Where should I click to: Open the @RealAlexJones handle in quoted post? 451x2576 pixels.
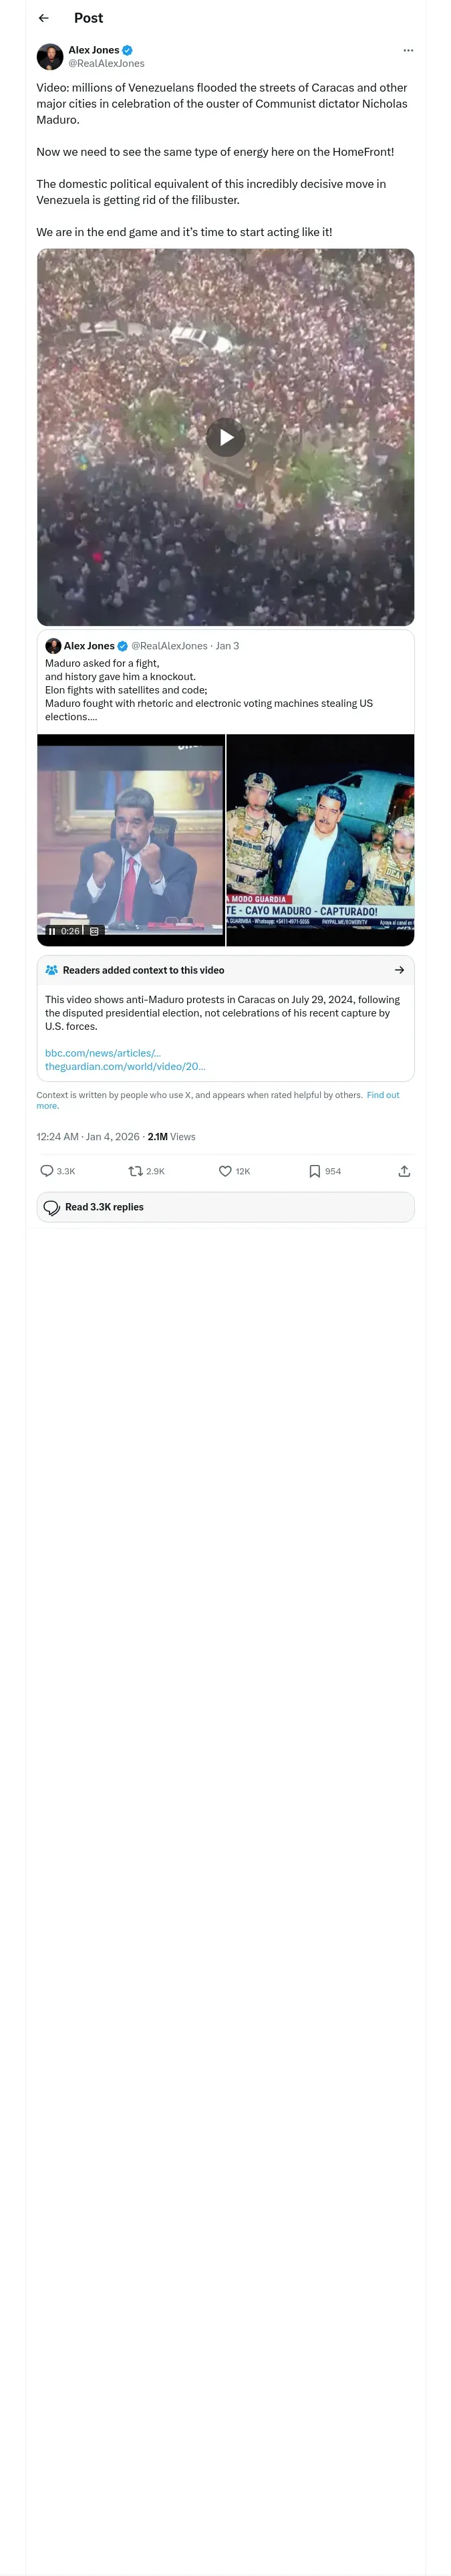point(169,646)
